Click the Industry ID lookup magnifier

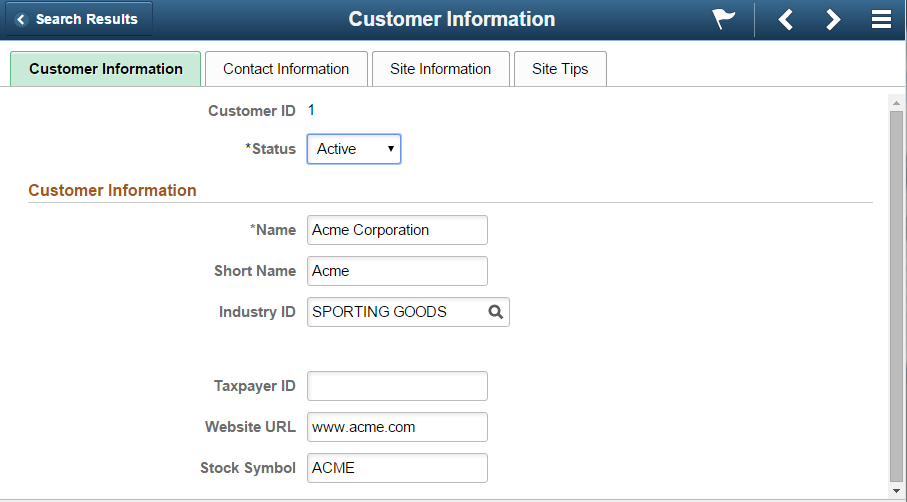tap(495, 312)
